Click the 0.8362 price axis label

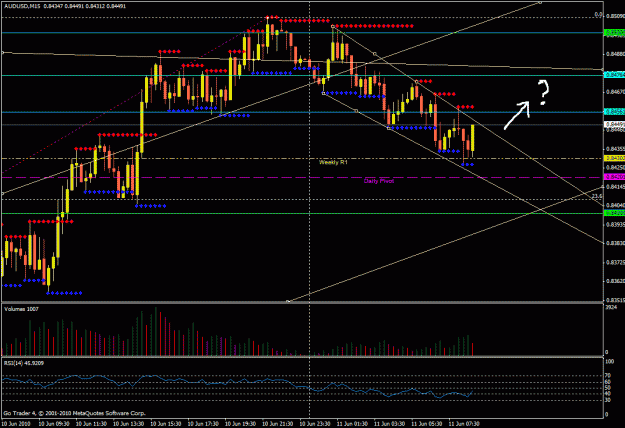615,281
